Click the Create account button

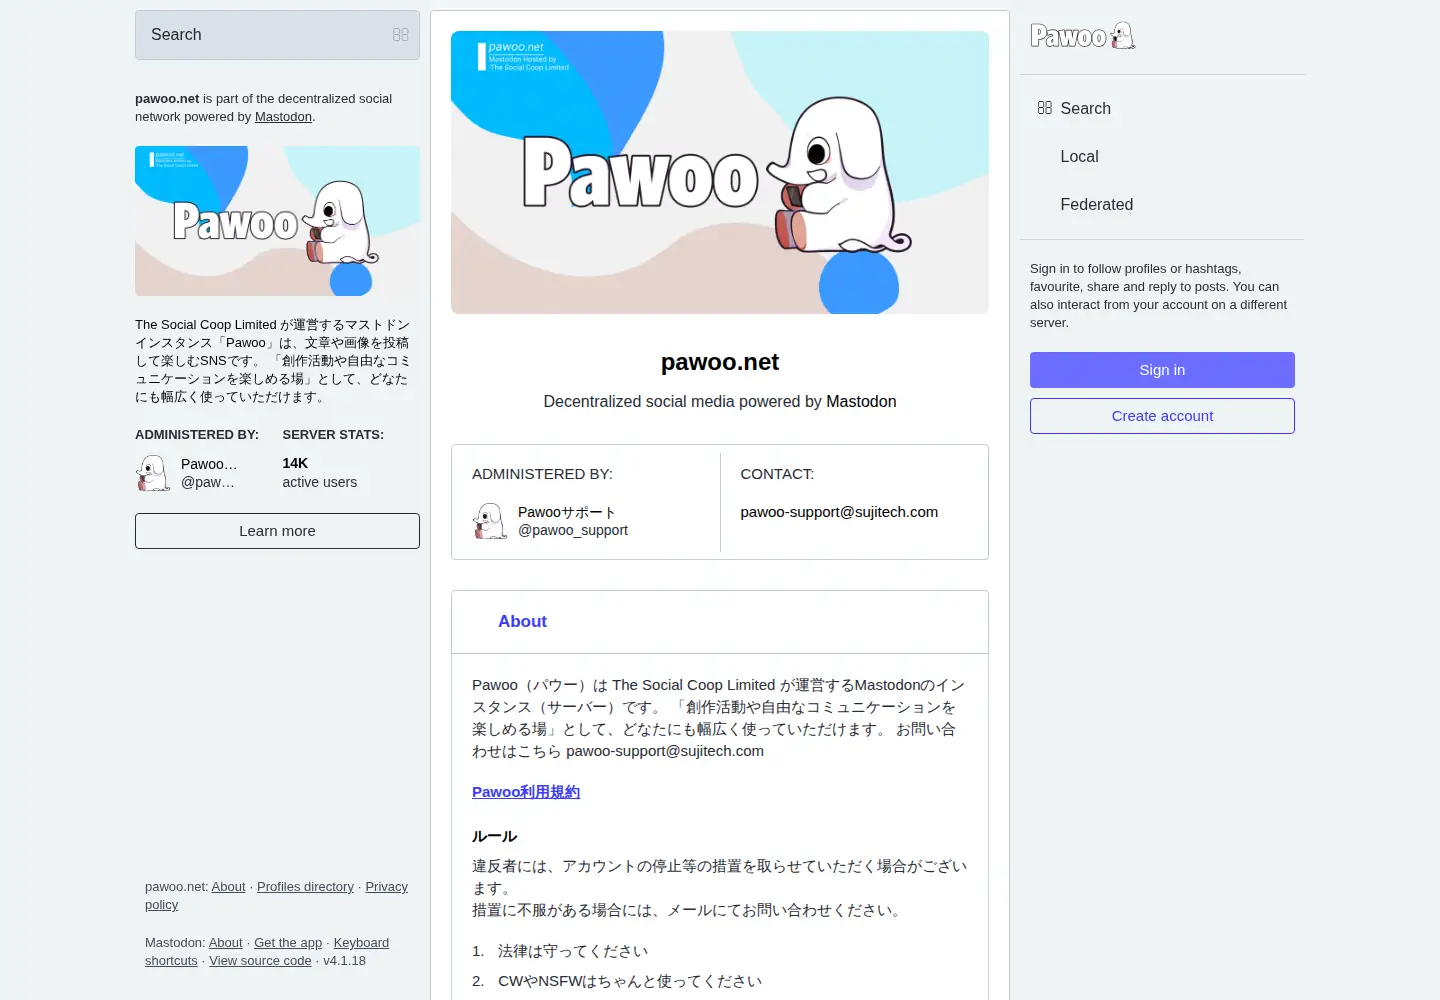coord(1162,416)
